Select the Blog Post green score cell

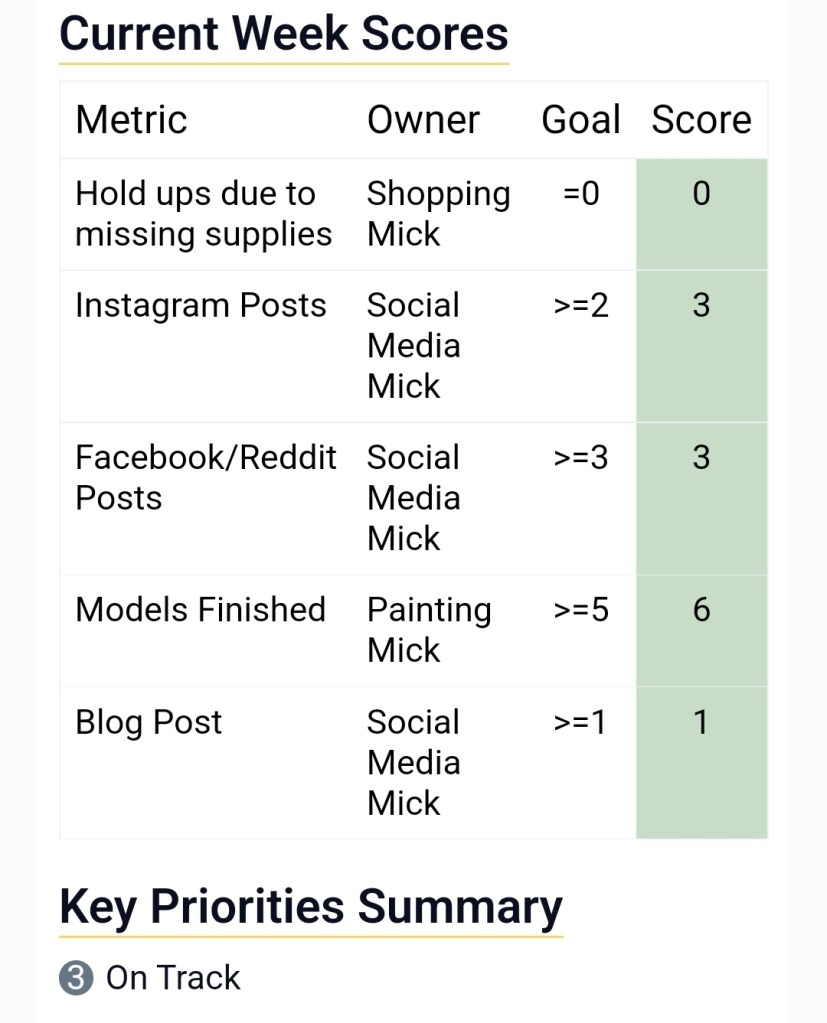pos(701,762)
